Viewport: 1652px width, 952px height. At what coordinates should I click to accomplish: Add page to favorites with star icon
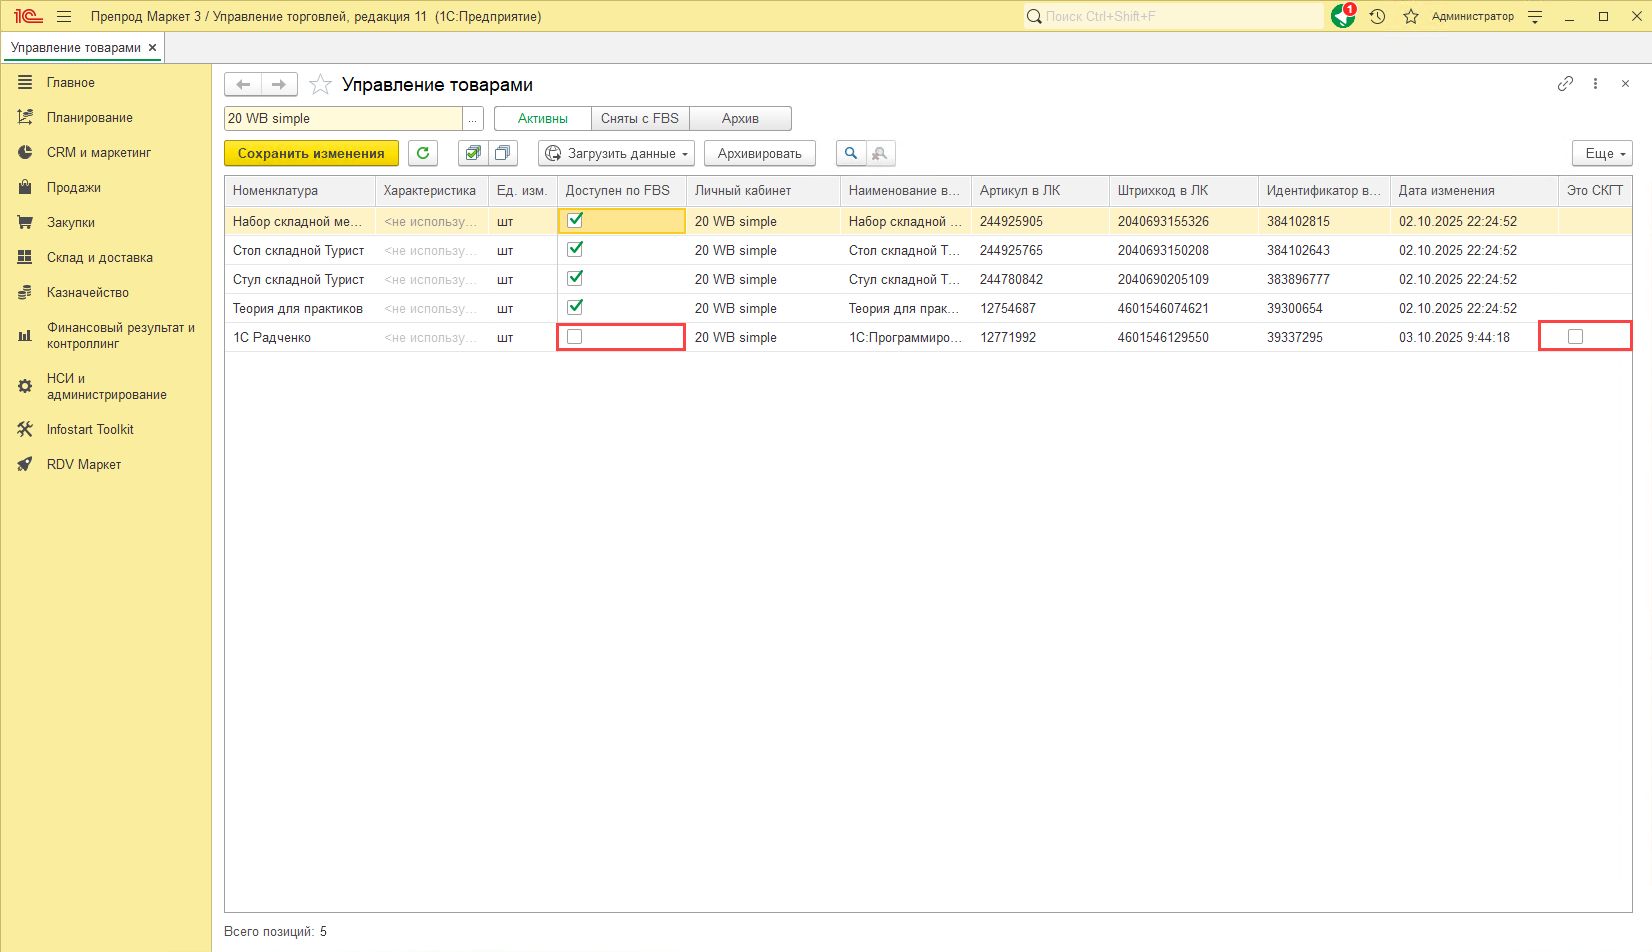[x=320, y=85]
